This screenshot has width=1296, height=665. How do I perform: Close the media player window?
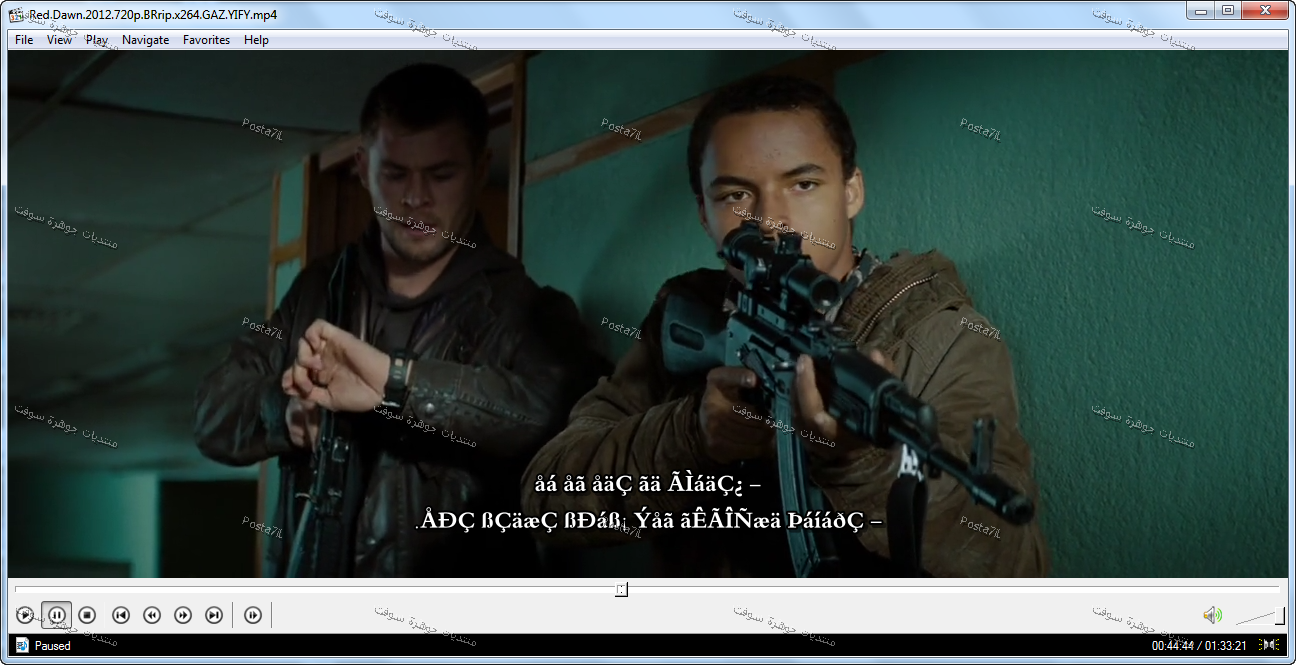click(x=1264, y=10)
